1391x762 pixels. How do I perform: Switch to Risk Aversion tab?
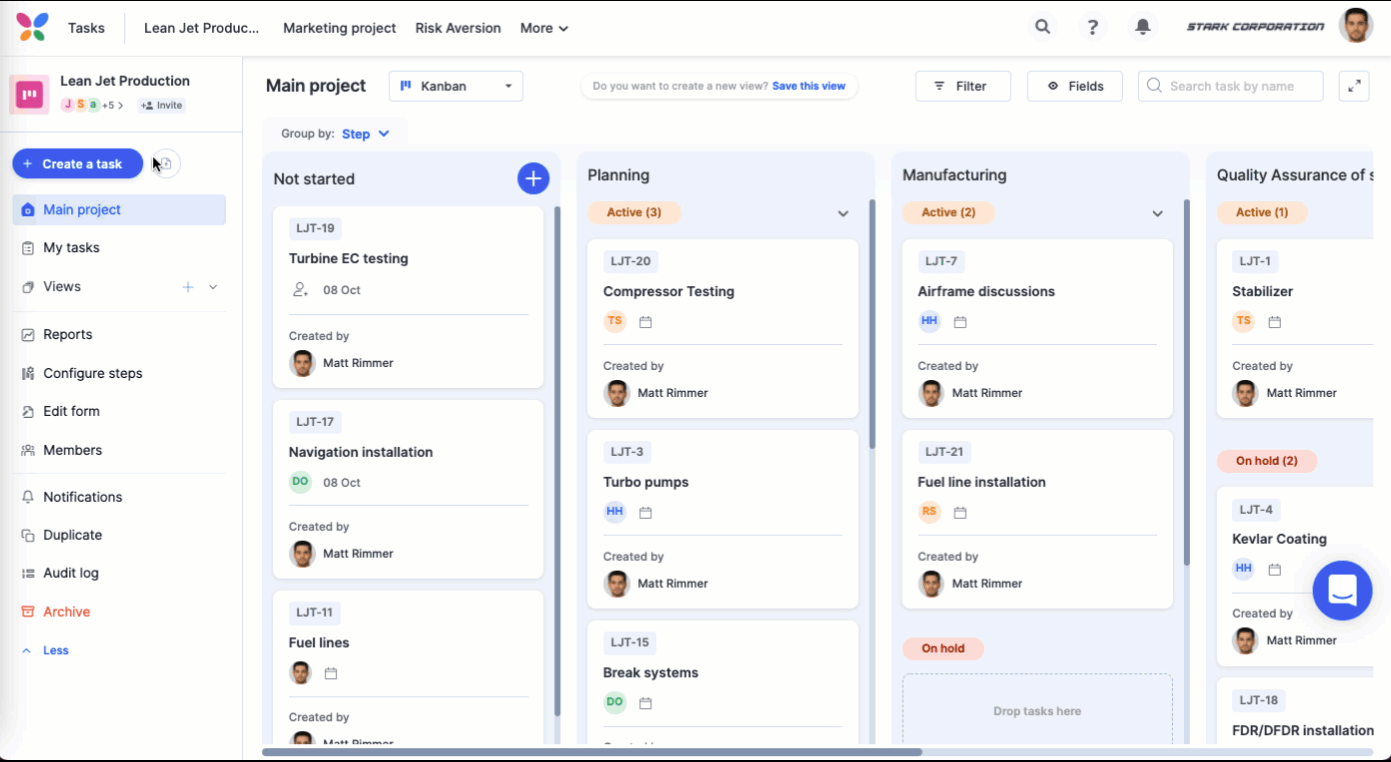tap(458, 28)
